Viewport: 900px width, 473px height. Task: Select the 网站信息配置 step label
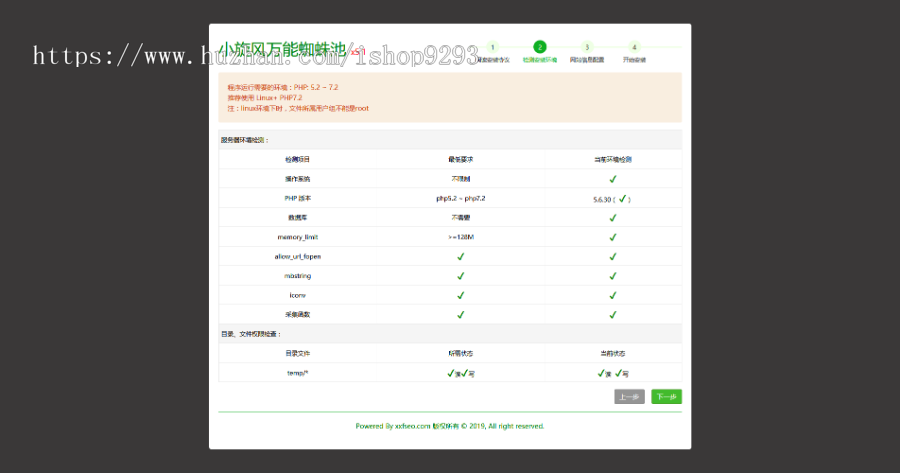coord(587,61)
